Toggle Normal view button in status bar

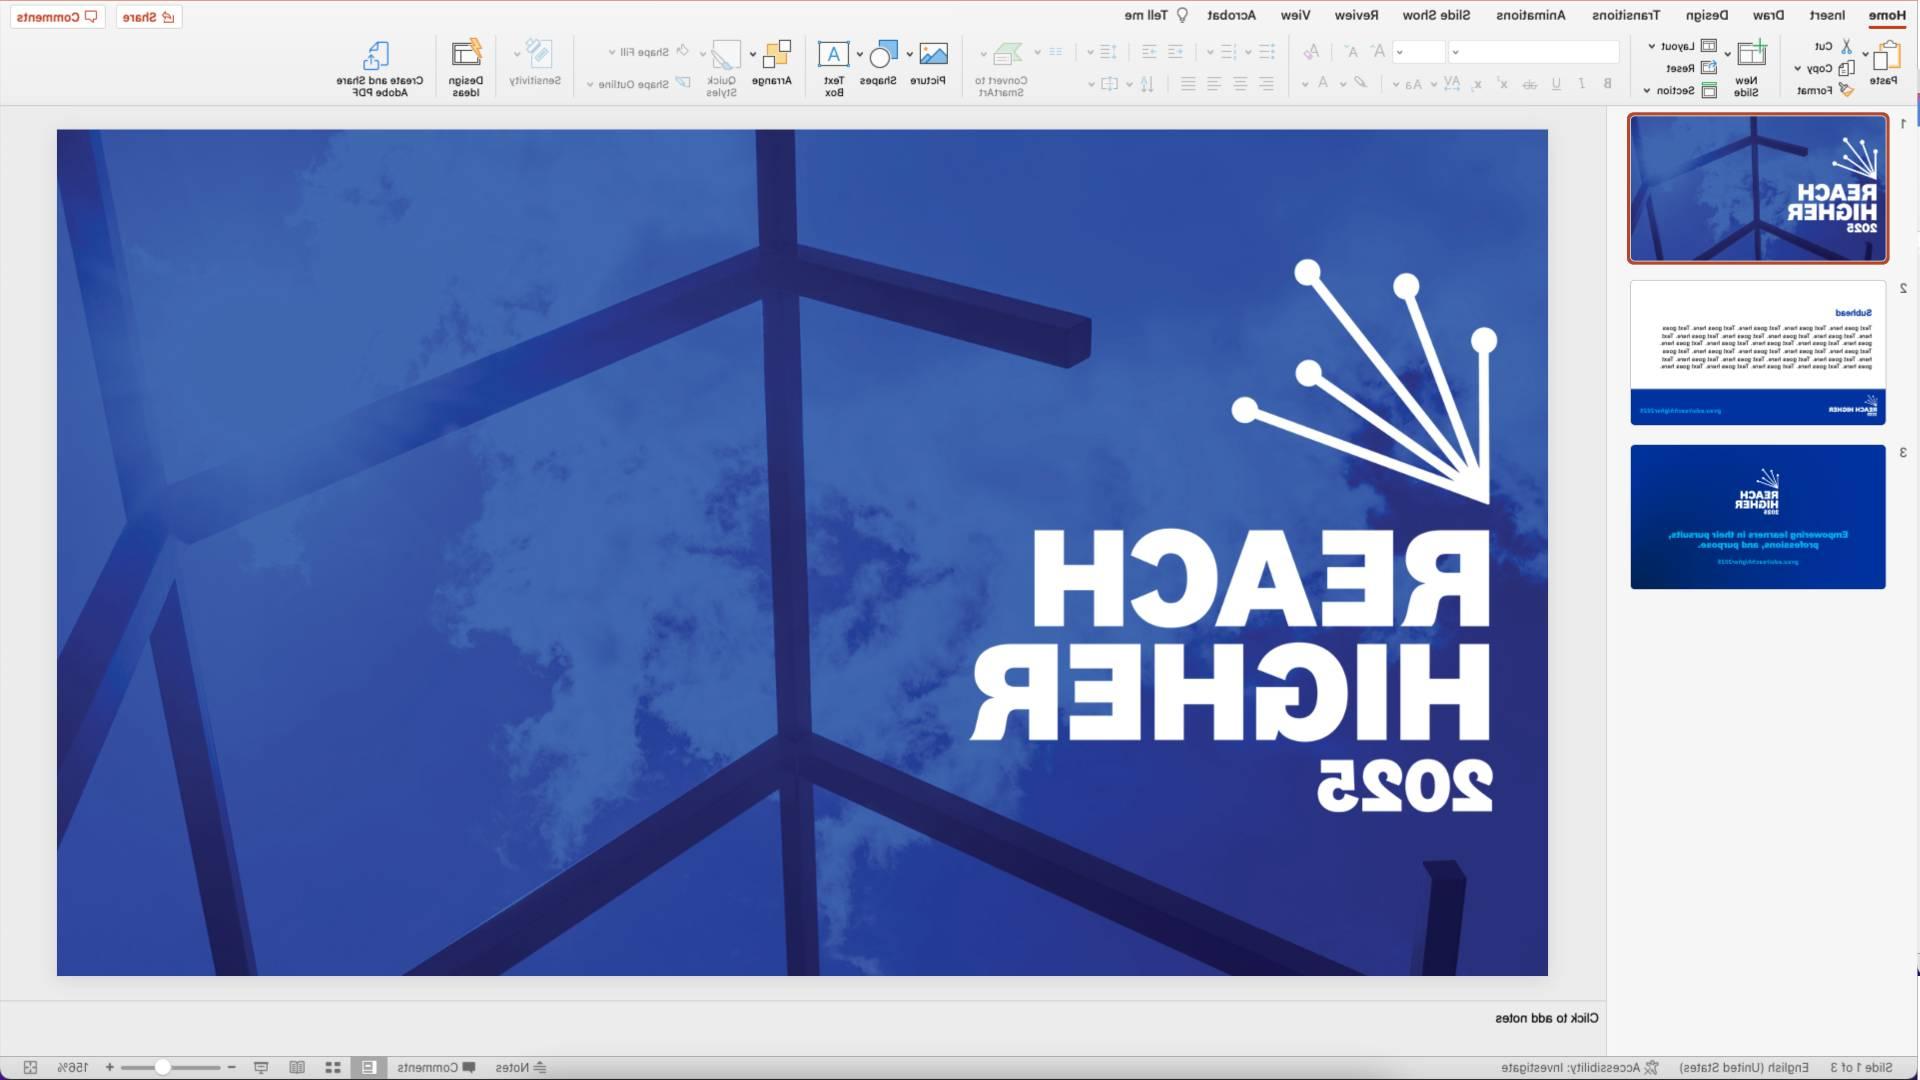368,1068
